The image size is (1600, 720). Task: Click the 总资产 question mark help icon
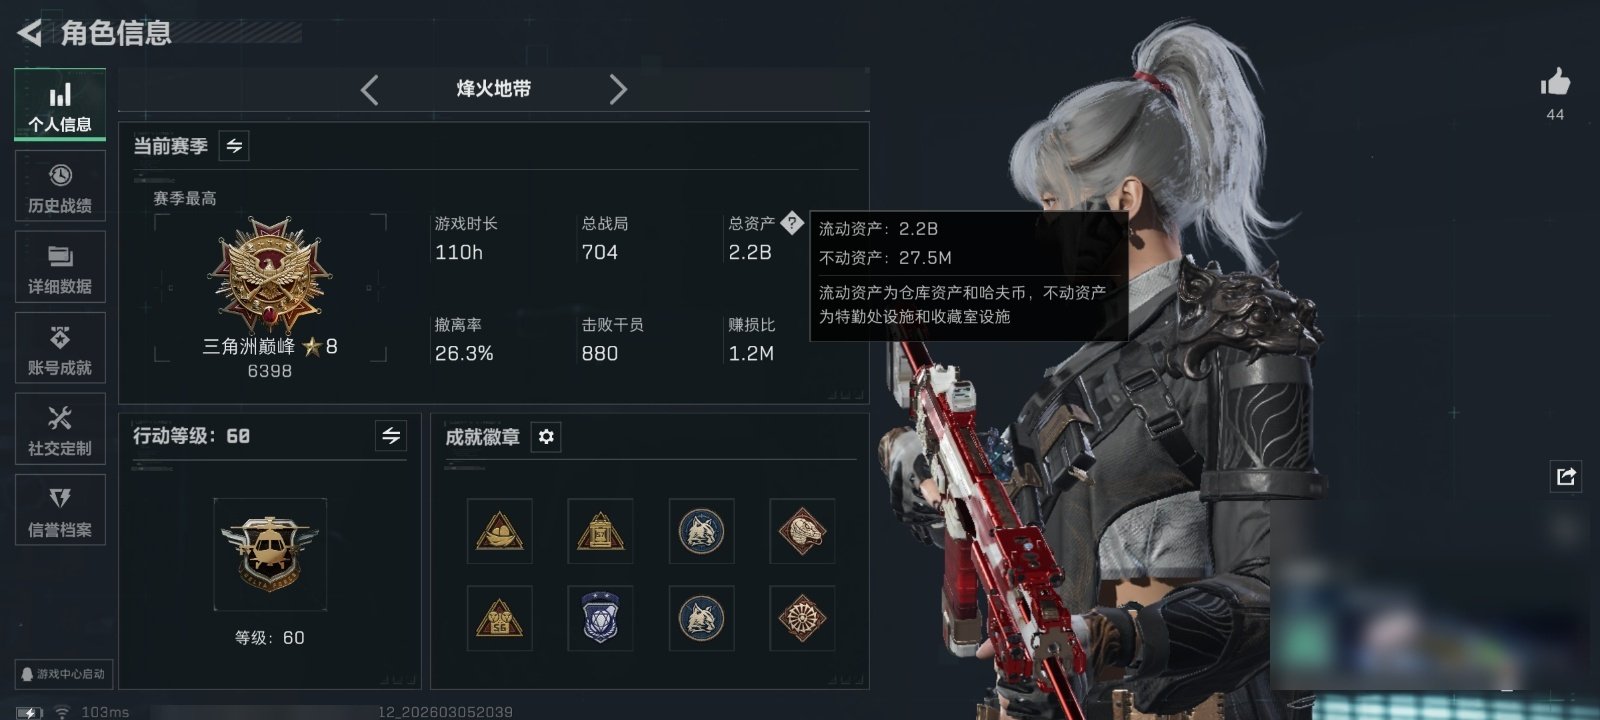pyautogui.click(x=792, y=223)
